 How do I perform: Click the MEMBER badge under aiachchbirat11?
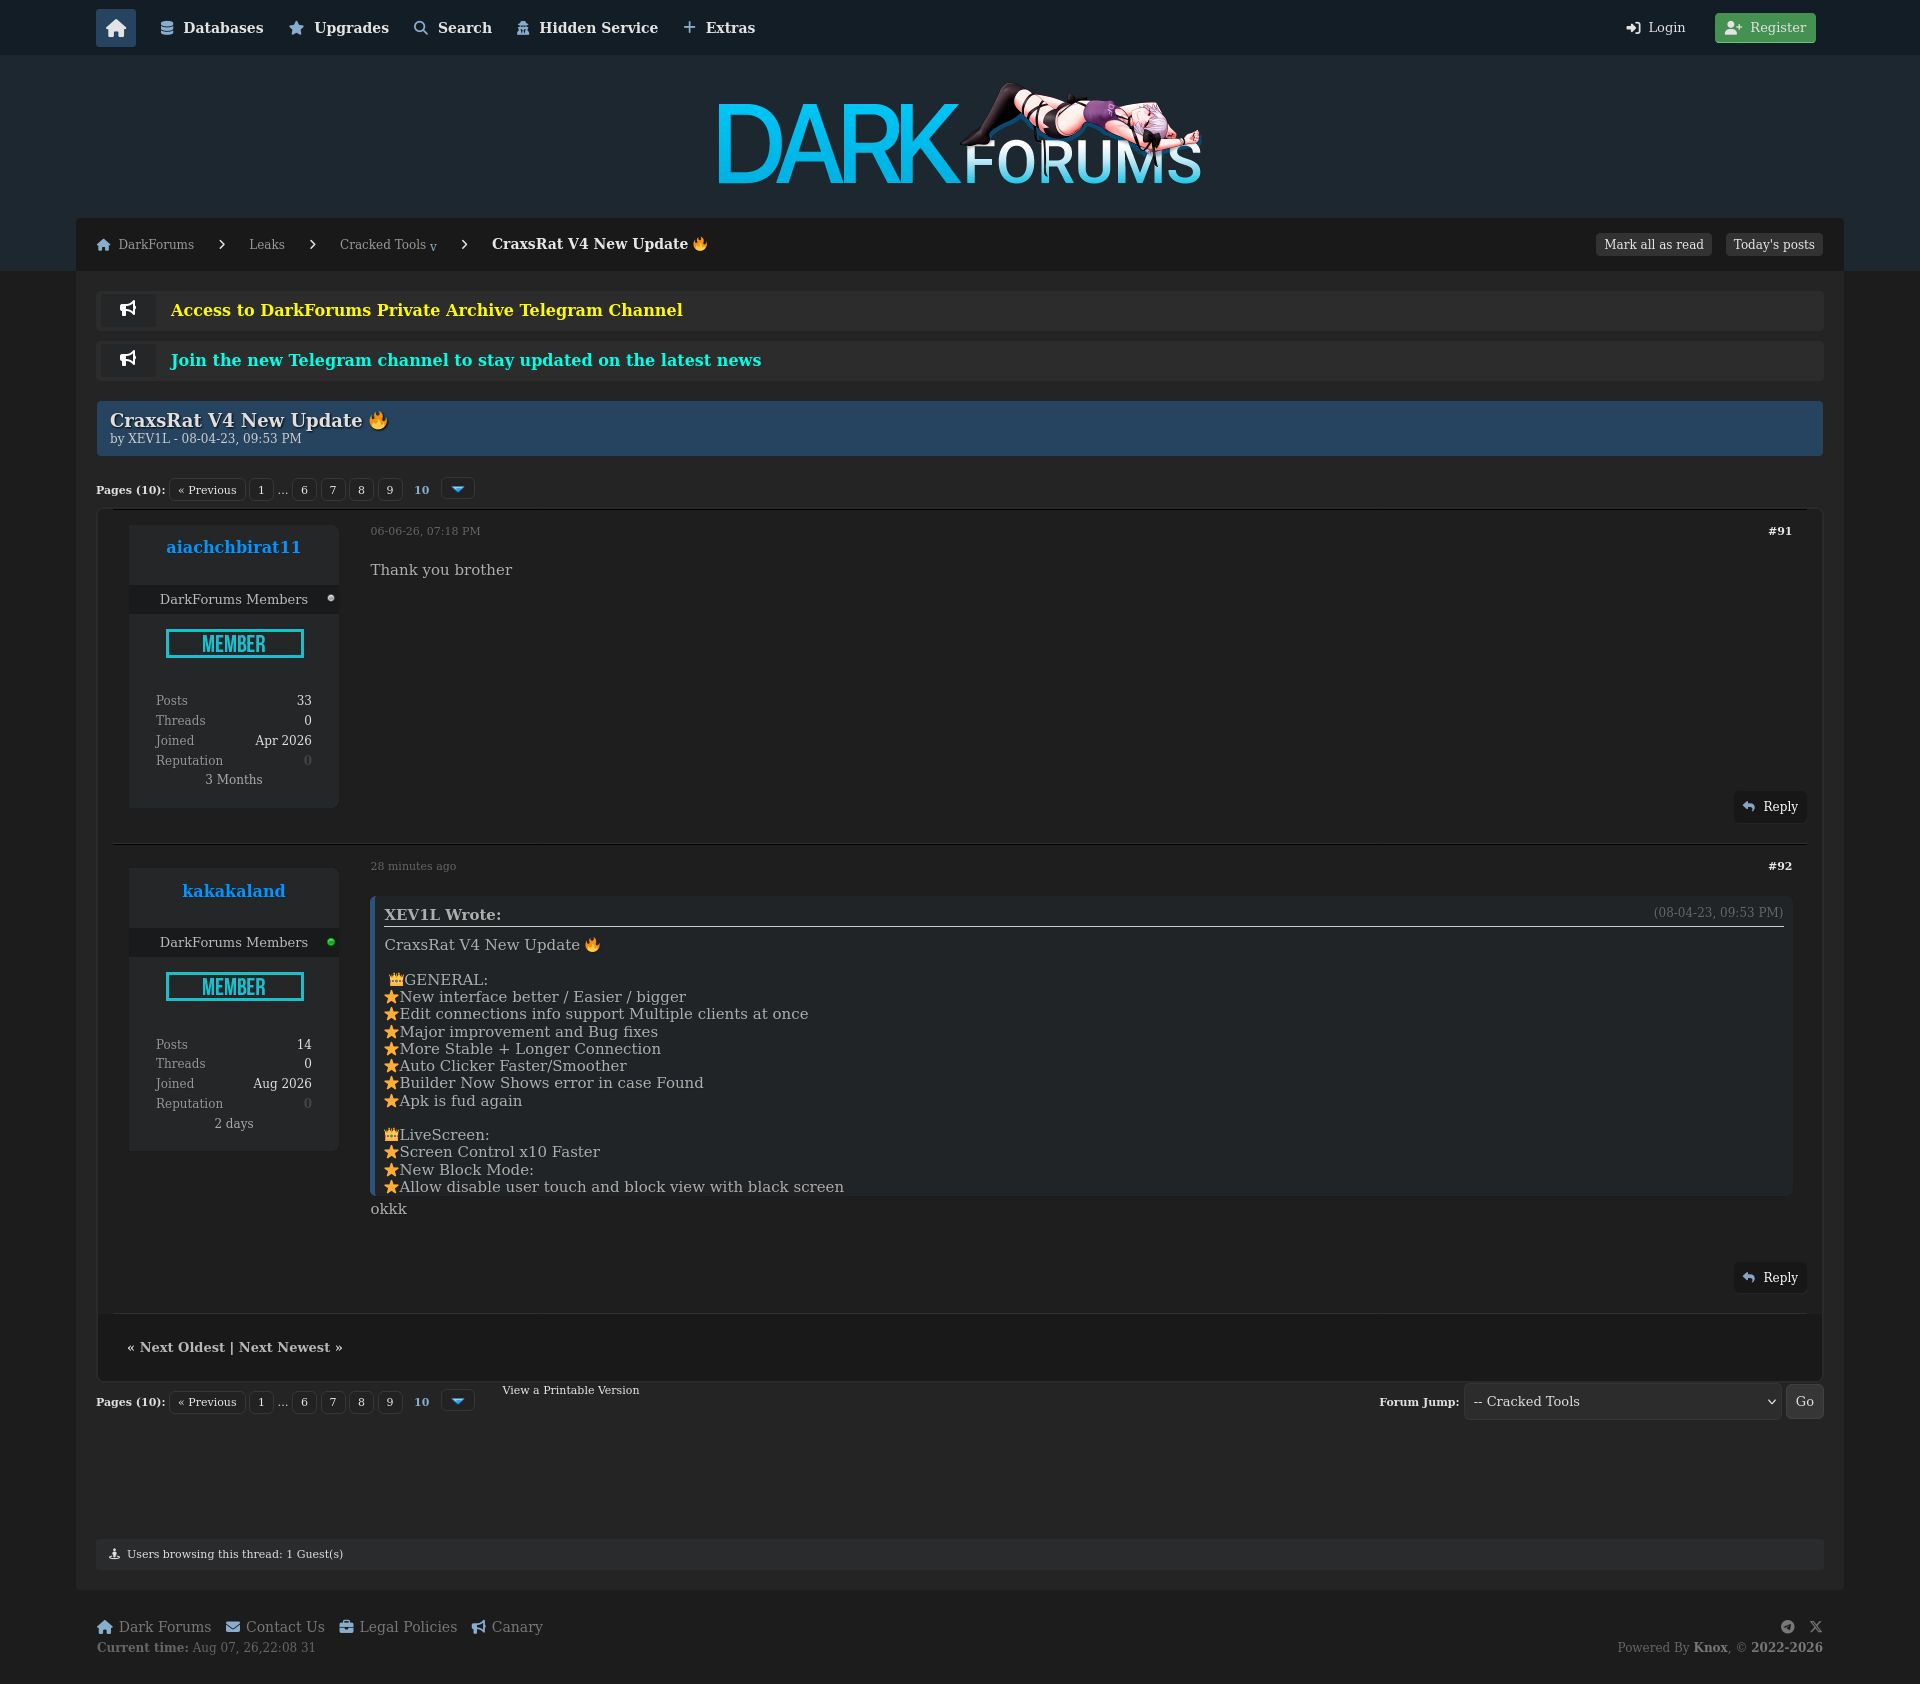(x=235, y=644)
